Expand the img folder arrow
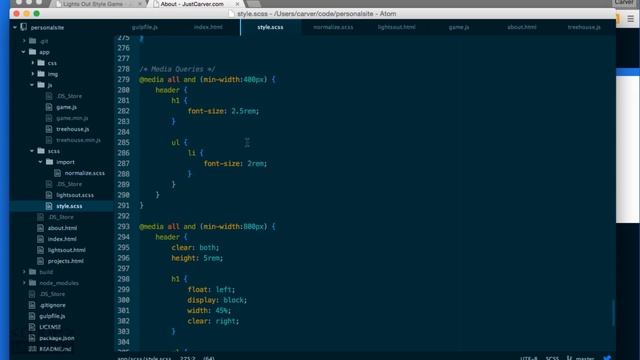This screenshot has width=640, height=360. coord(33,74)
